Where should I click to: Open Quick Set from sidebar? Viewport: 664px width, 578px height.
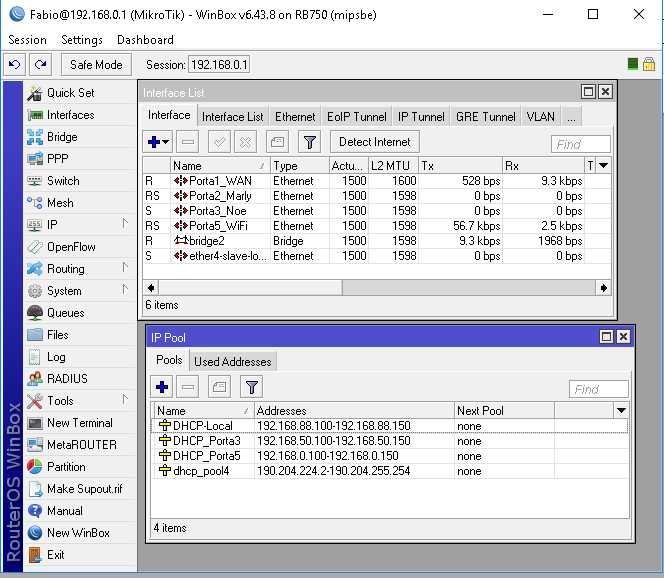[80, 93]
